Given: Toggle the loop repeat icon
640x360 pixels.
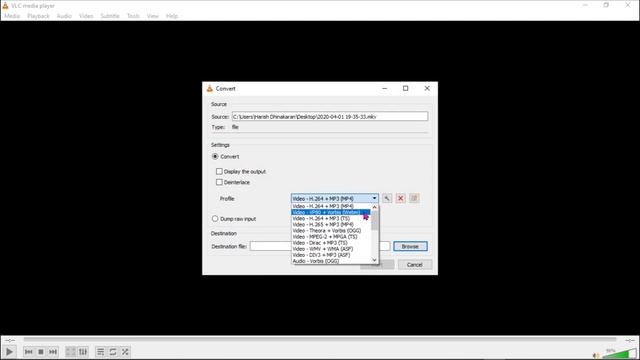Looking at the screenshot, I should click(113, 352).
